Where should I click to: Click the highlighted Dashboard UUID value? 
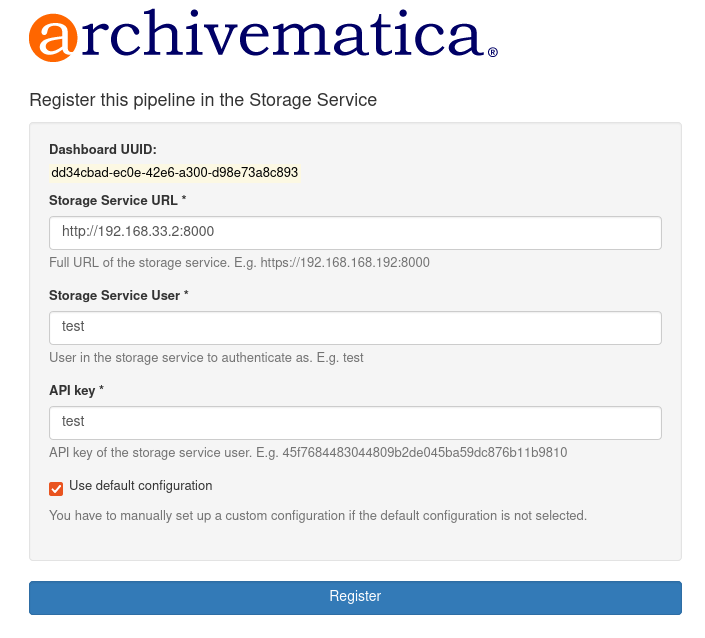[174, 172]
